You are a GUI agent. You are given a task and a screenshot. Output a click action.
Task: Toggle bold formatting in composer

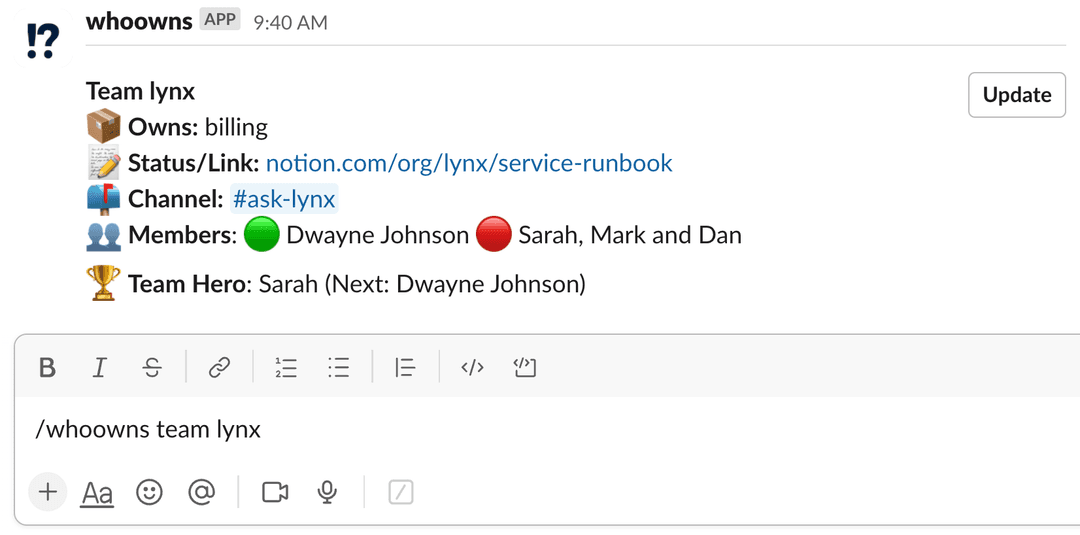(47, 368)
